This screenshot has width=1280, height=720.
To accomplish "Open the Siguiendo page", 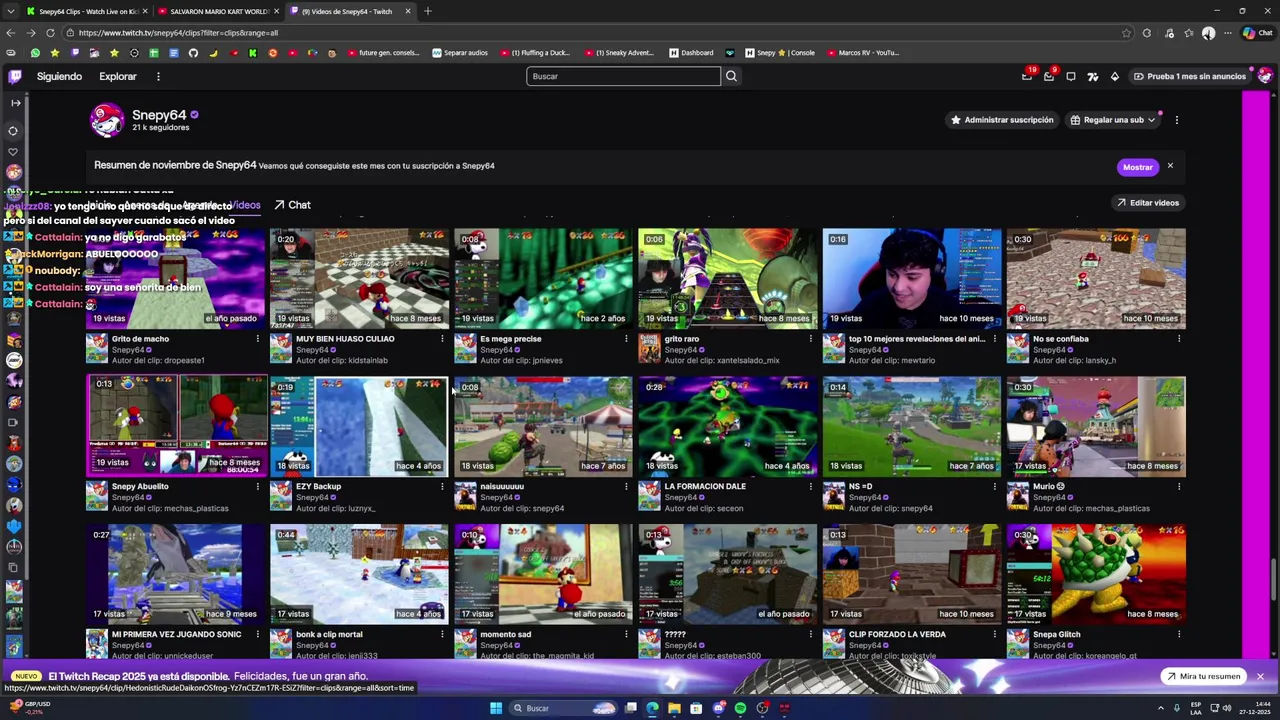I will [x=59, y=76].
